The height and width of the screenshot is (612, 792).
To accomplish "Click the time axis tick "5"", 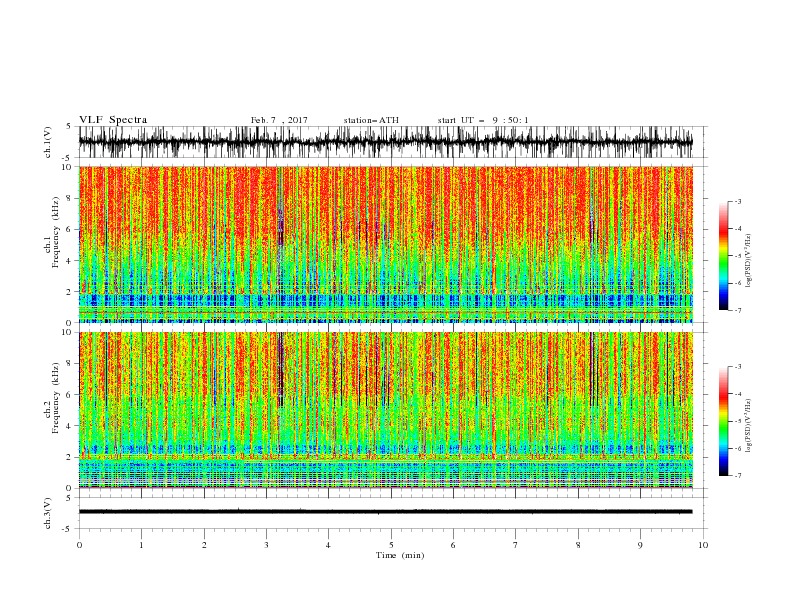I will (391, 545).
